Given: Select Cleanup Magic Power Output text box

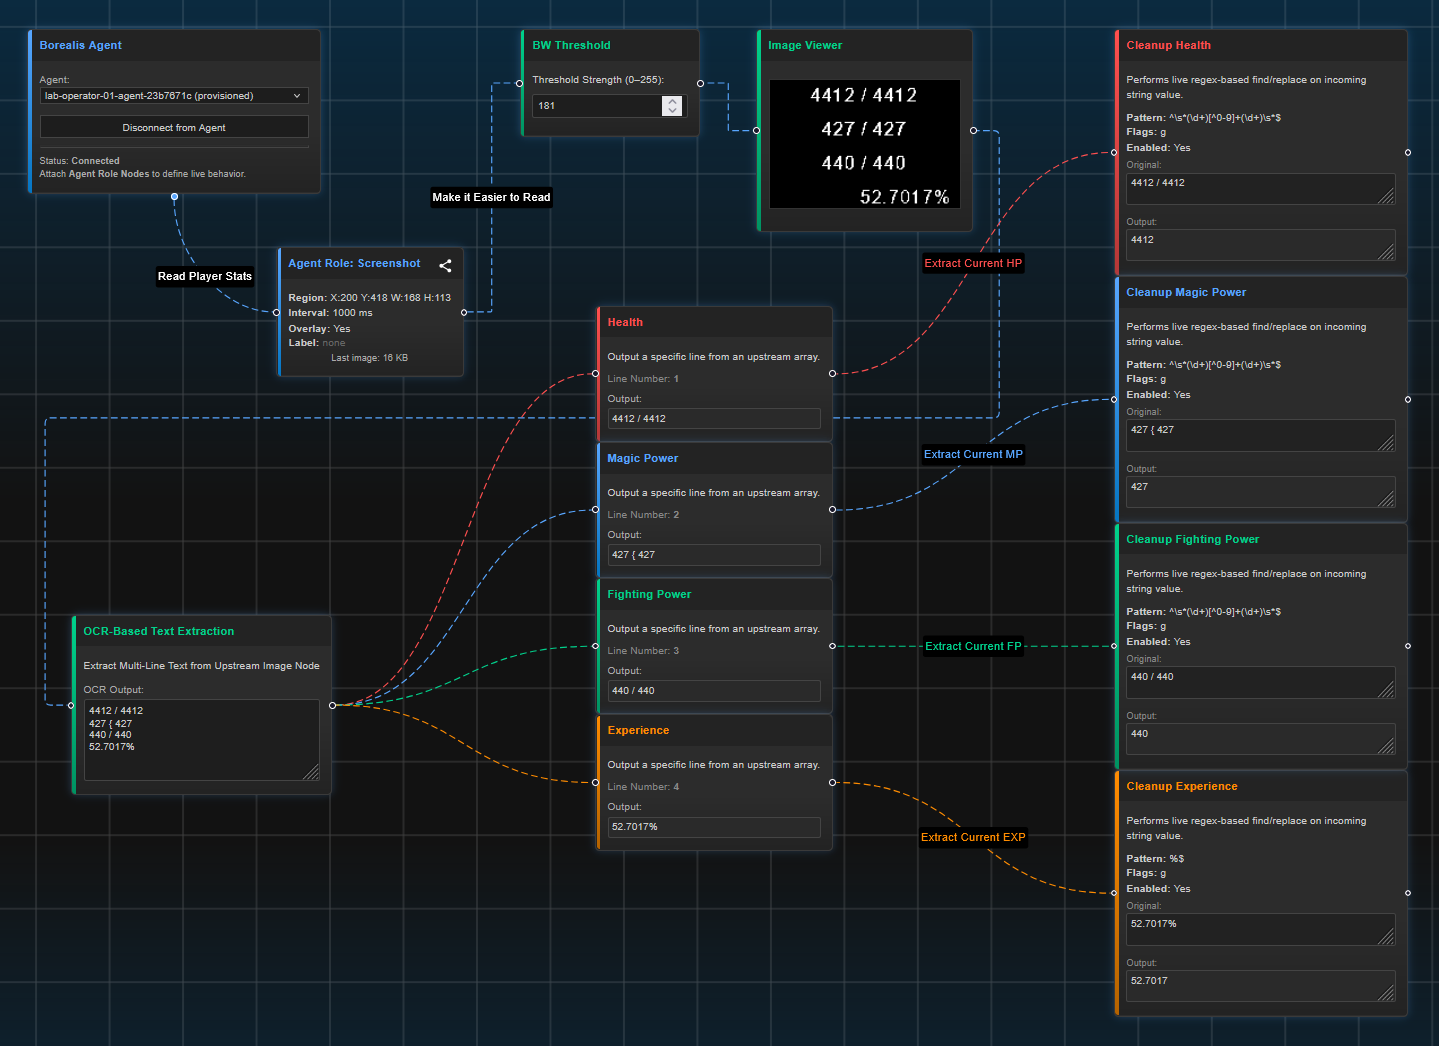Looking at the screenshot, I should (x=1261, y=493).
